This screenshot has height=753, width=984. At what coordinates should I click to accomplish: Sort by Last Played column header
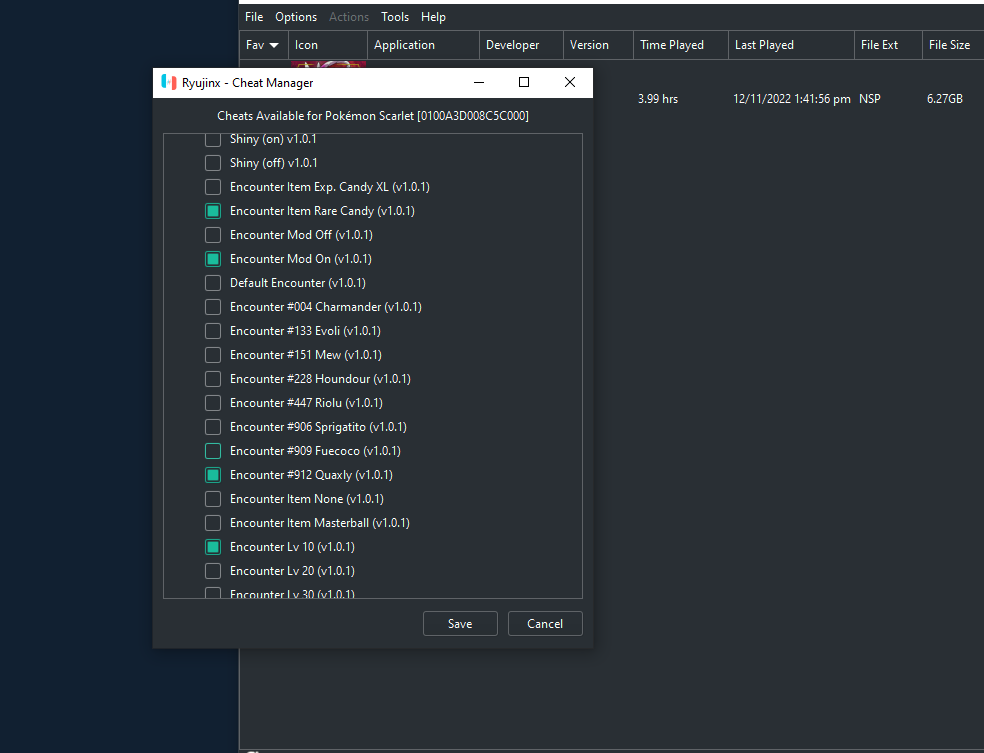pyautogui.click(x=791, y=45)
